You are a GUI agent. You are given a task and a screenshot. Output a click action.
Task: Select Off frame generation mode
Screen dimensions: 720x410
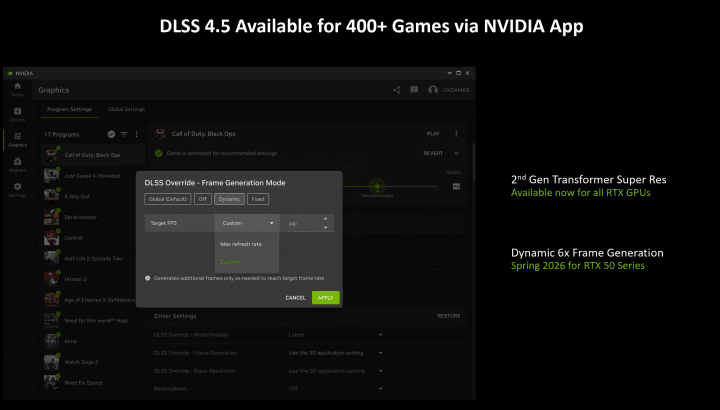[x=202, y=199]
